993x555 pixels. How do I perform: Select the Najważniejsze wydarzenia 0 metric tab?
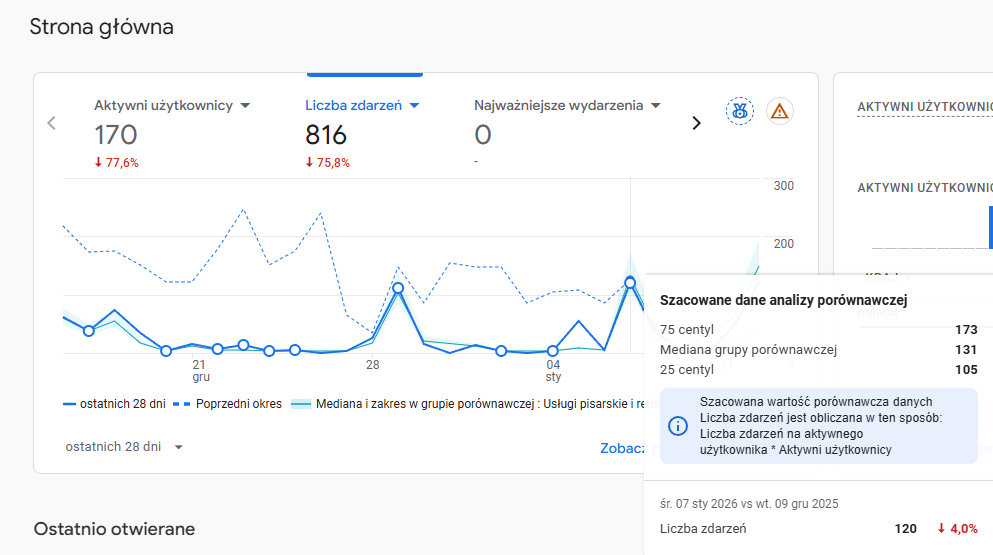point(567,133)
